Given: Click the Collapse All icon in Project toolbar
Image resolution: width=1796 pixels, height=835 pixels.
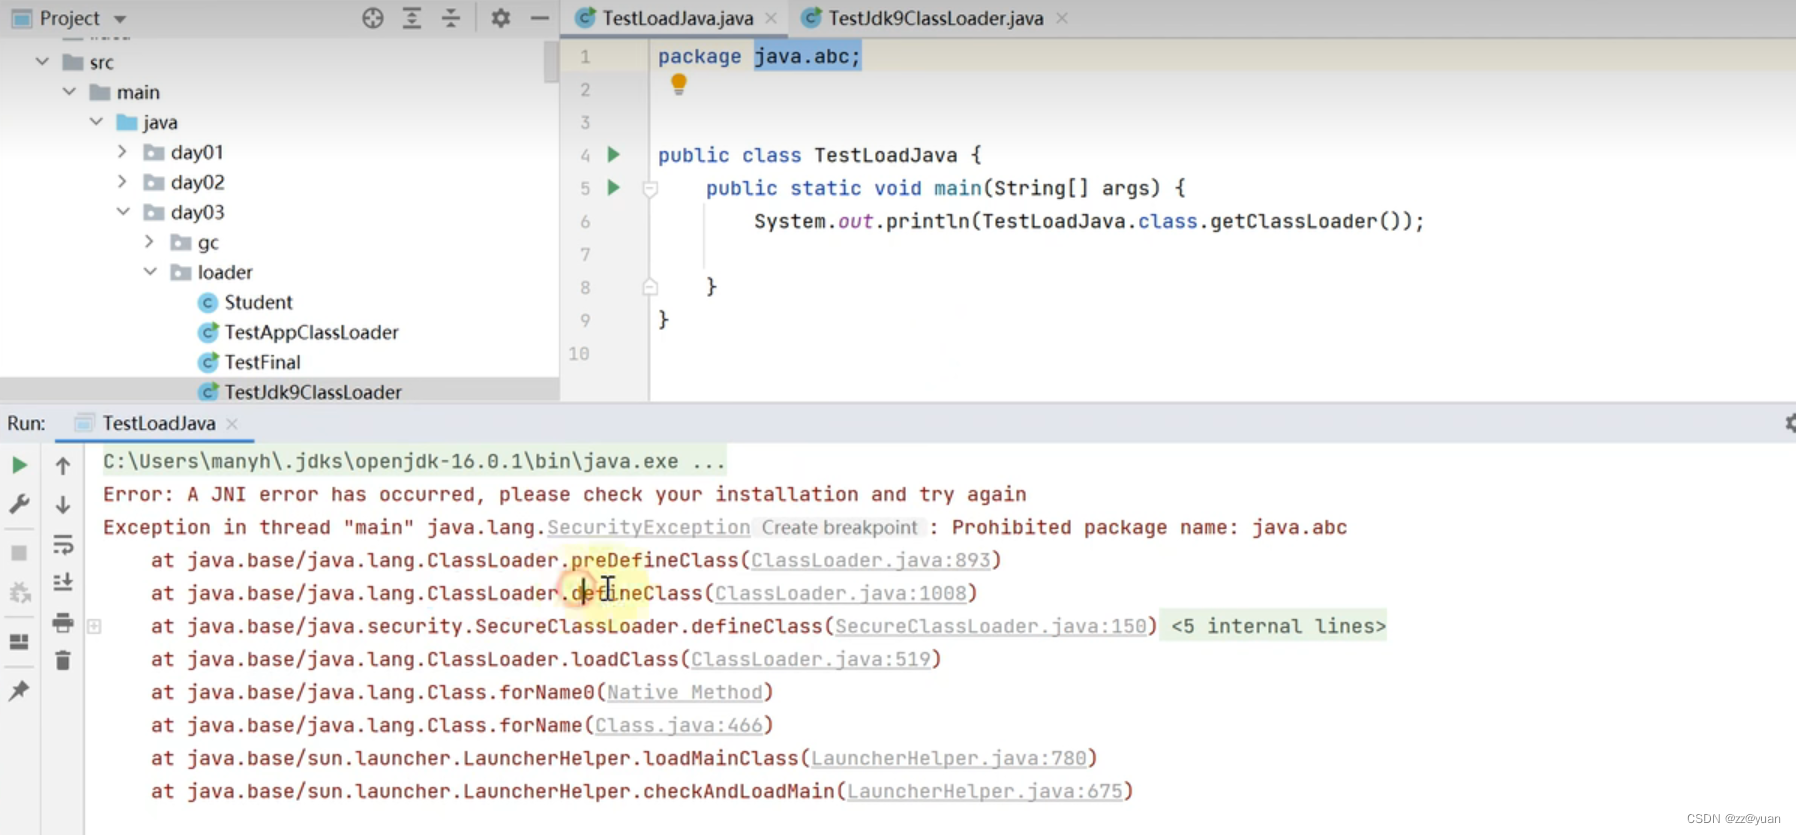Looking at the screenshot, I should 451,18.
